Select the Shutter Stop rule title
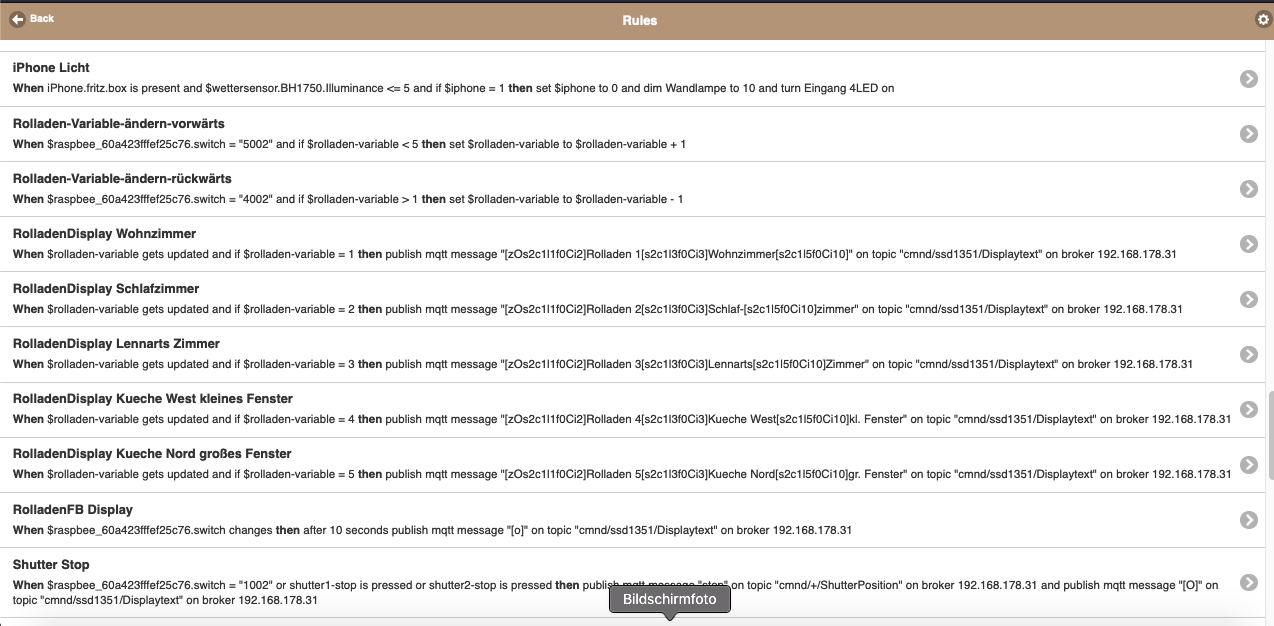 51,564
